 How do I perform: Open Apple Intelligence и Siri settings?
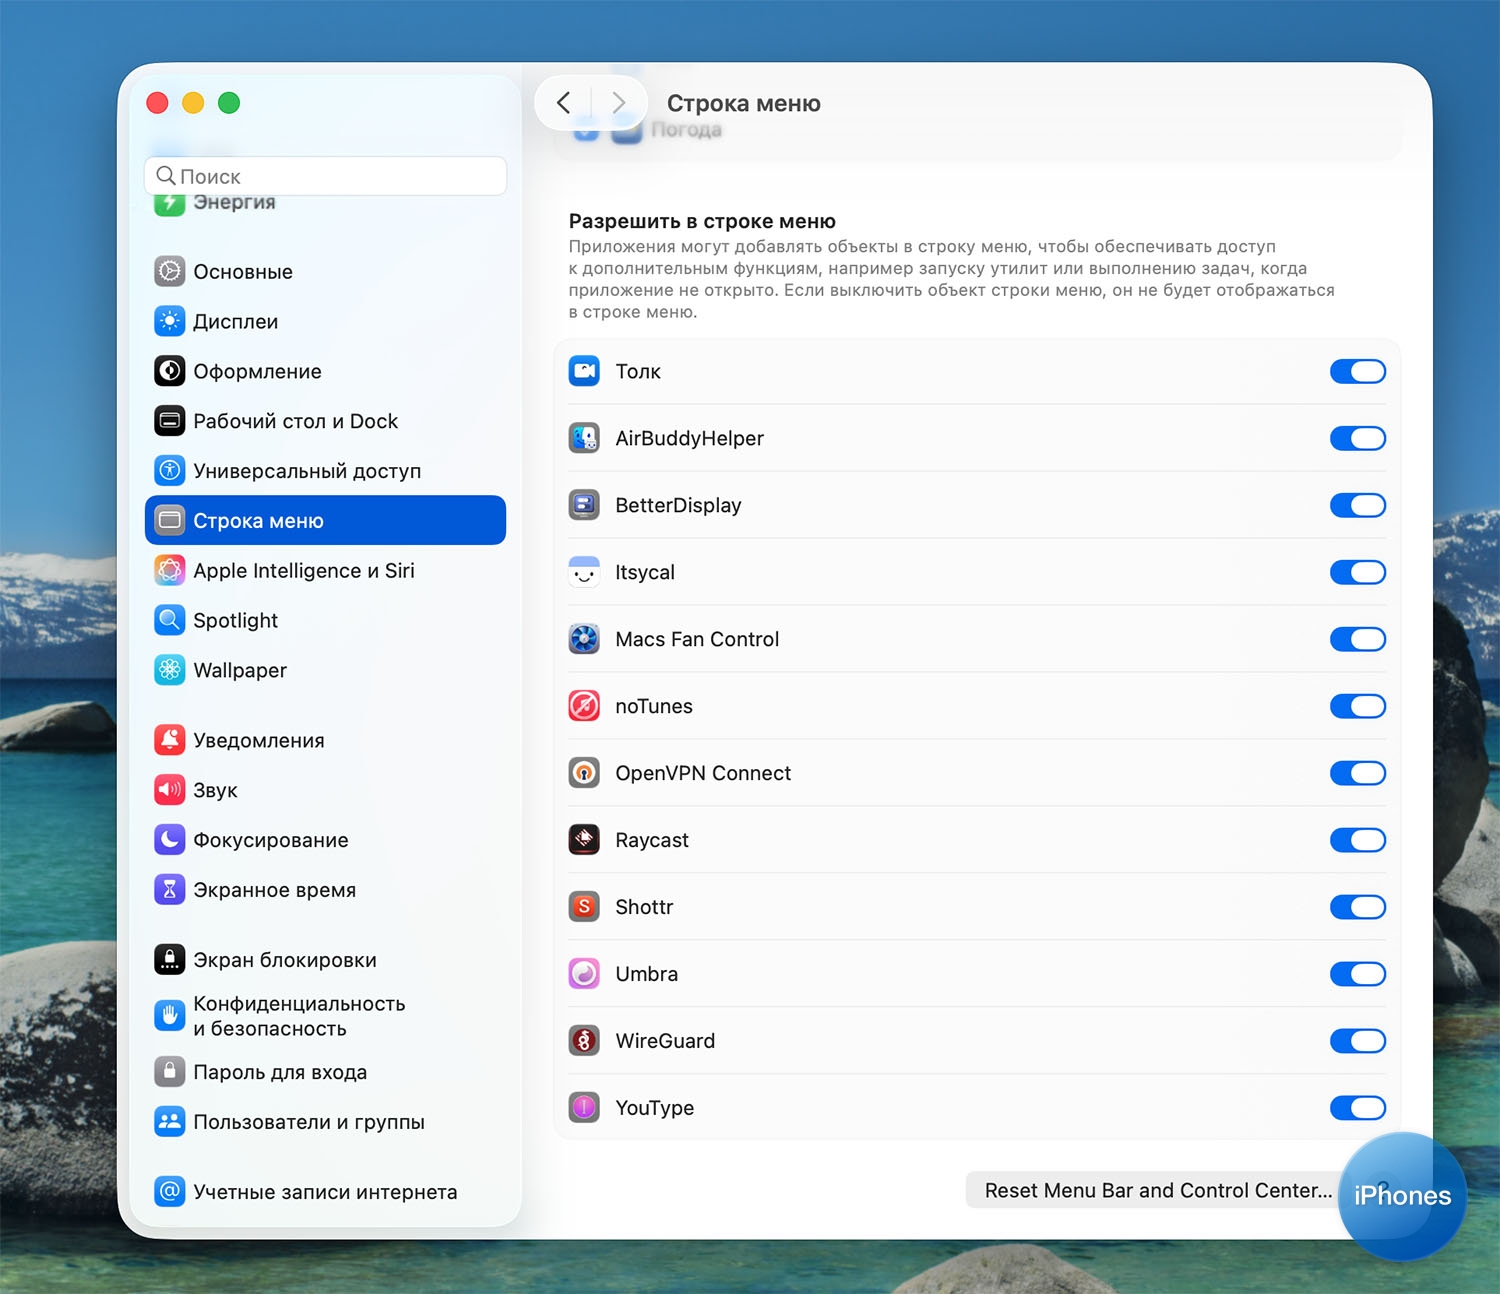click(303, 570)
